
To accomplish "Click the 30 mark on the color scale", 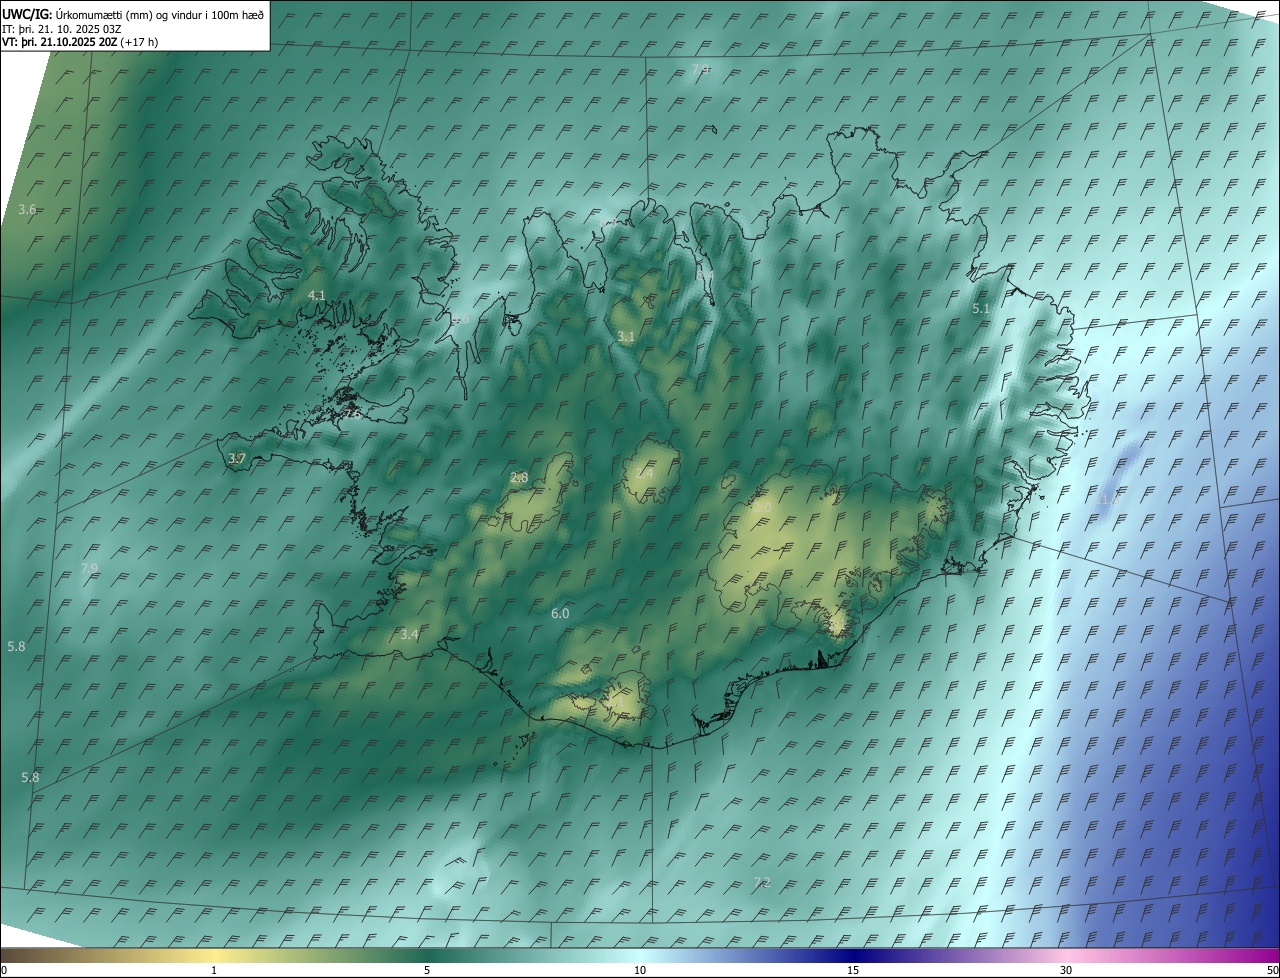I will pos(1066,971).
